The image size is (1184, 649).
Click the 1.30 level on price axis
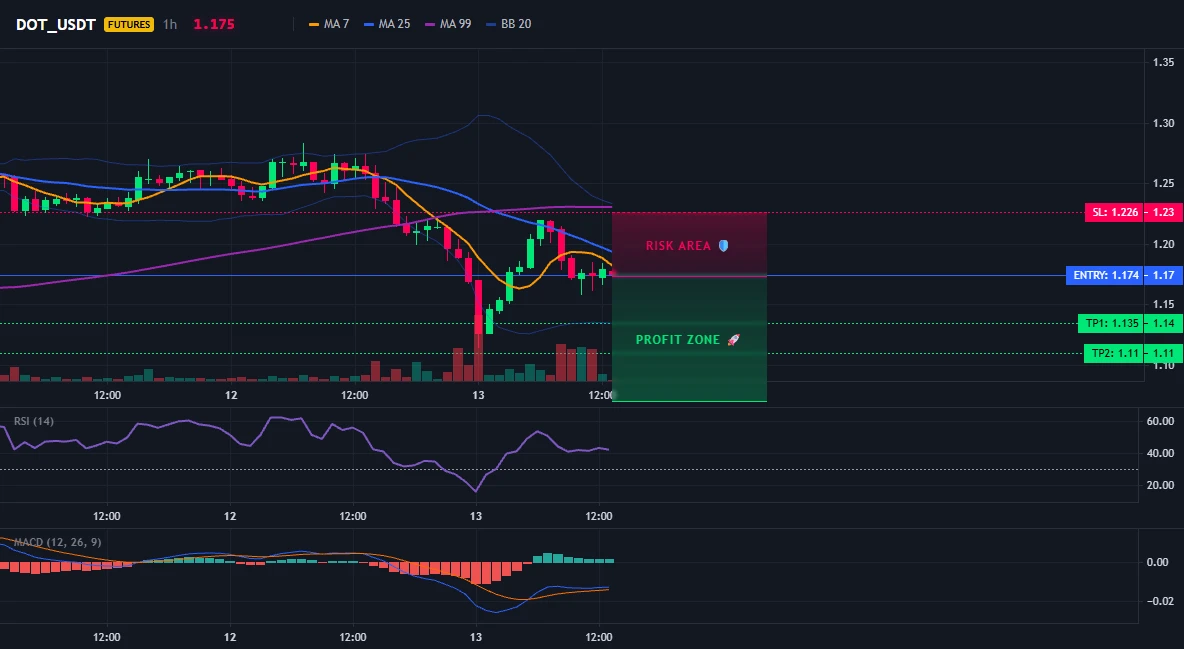coord(1163,123)
